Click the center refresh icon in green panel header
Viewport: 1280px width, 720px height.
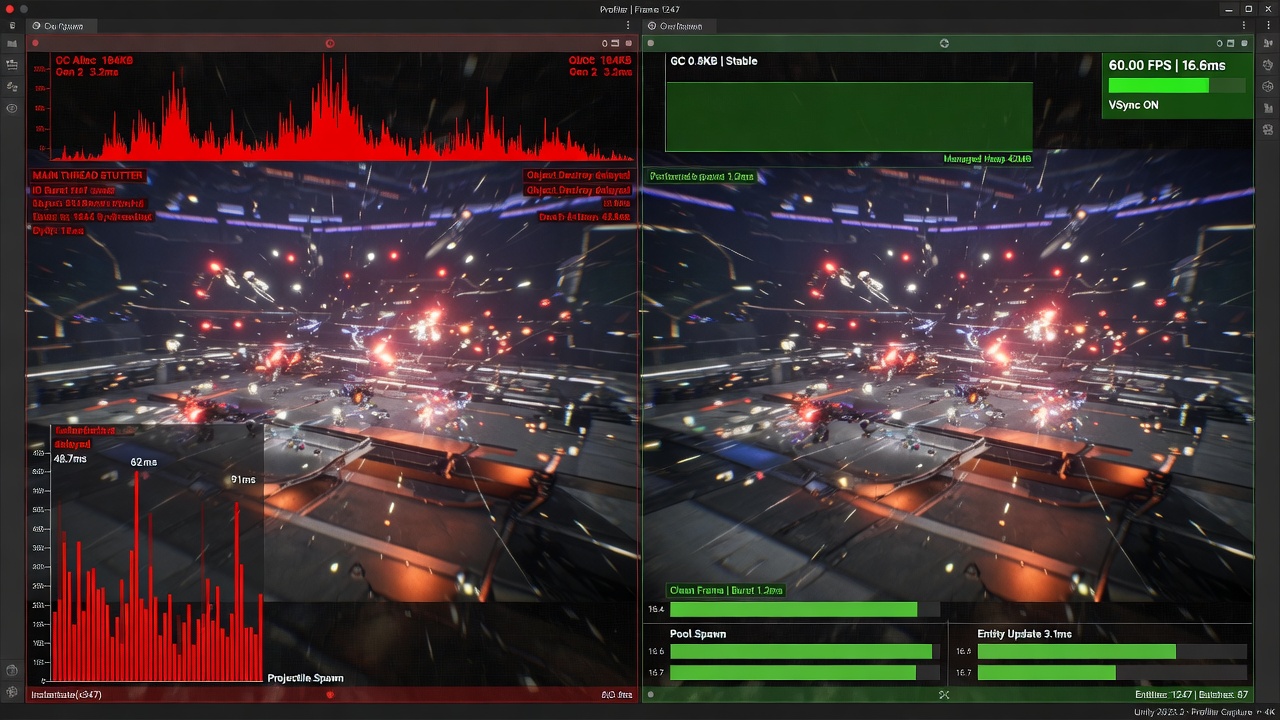coord(944,43)
